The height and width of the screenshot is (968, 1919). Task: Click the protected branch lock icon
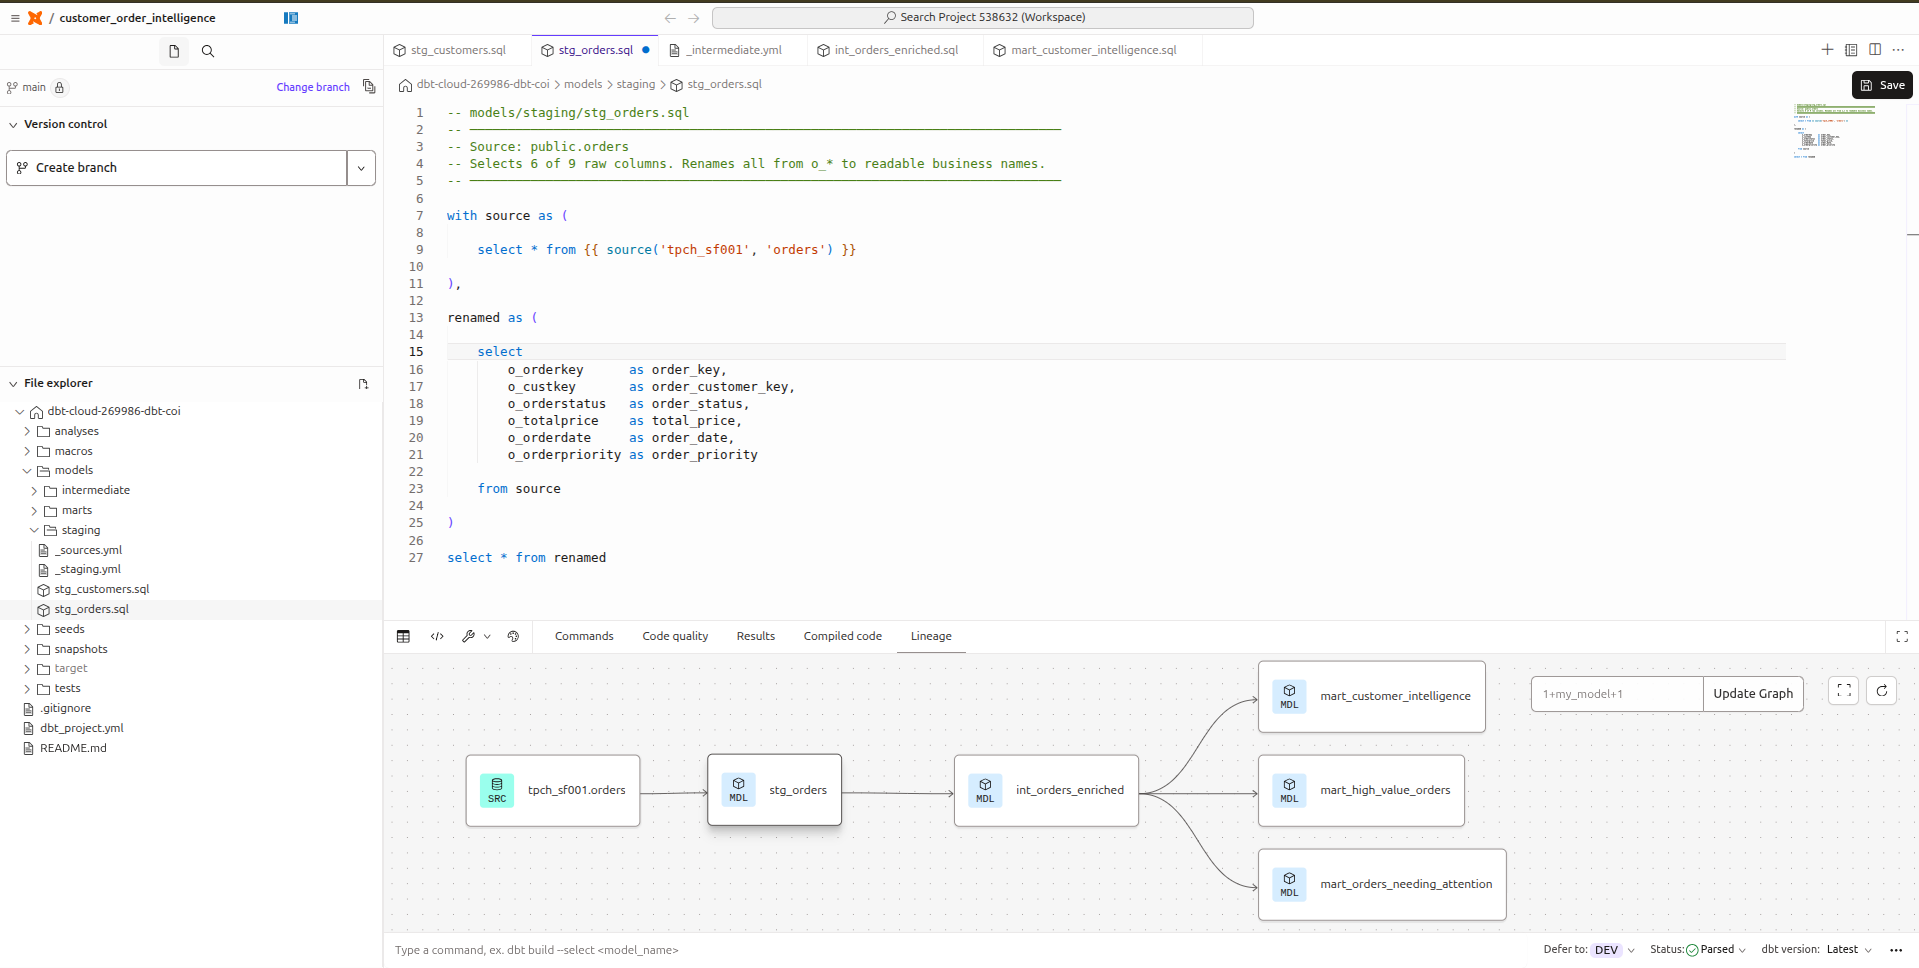[59, 87]
